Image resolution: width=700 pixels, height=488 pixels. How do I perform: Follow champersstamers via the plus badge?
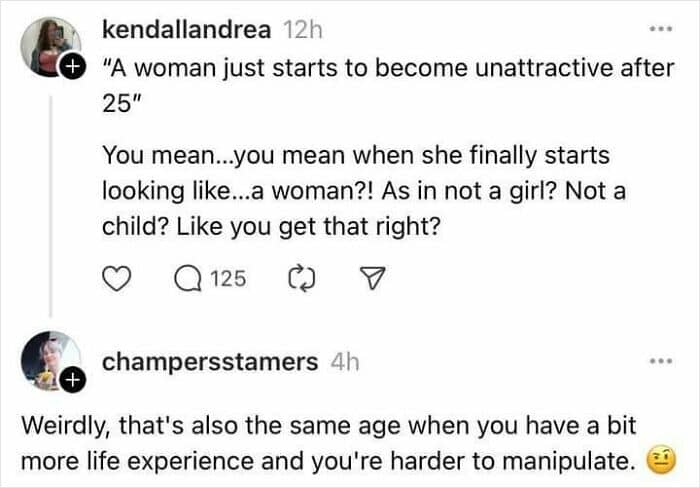point(72,380)
